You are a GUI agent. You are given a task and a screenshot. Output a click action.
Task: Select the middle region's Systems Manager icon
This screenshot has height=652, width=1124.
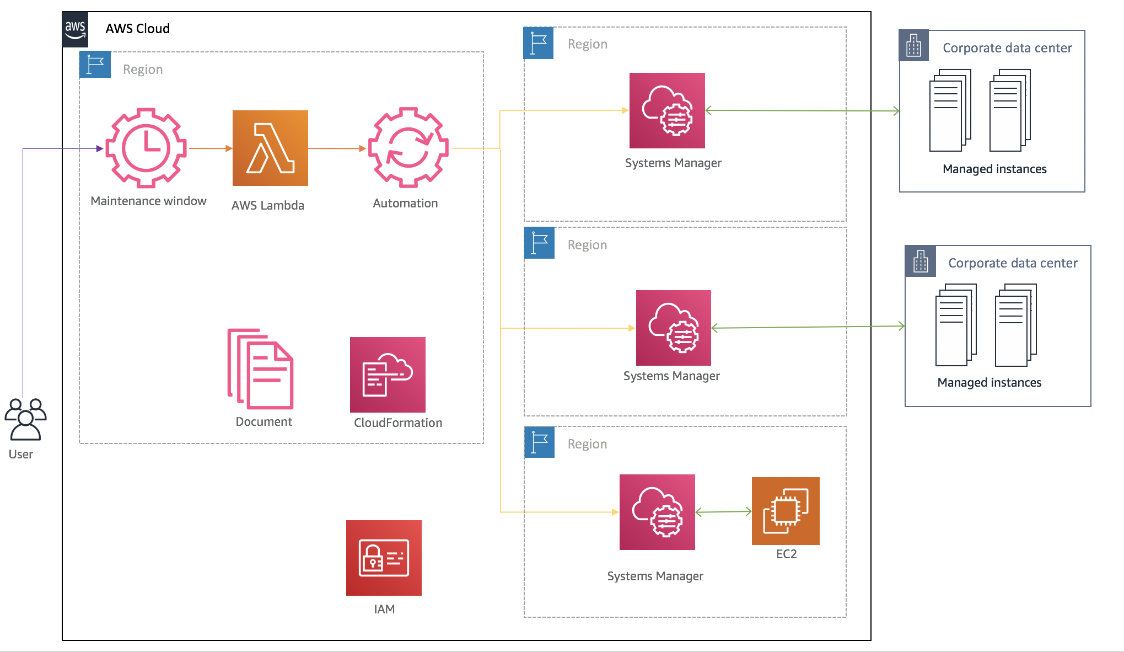(x=672, y=326)
